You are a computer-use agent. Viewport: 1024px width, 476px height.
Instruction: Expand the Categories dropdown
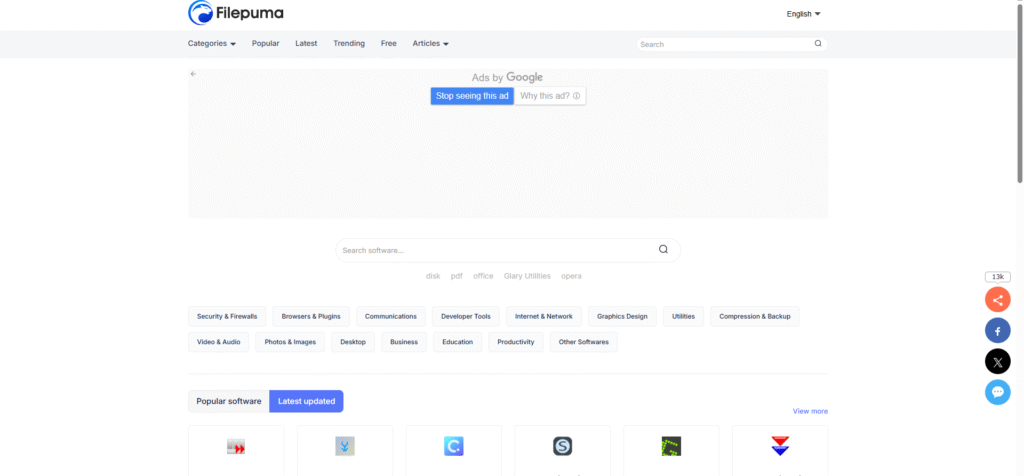click(x=212, y=44)
